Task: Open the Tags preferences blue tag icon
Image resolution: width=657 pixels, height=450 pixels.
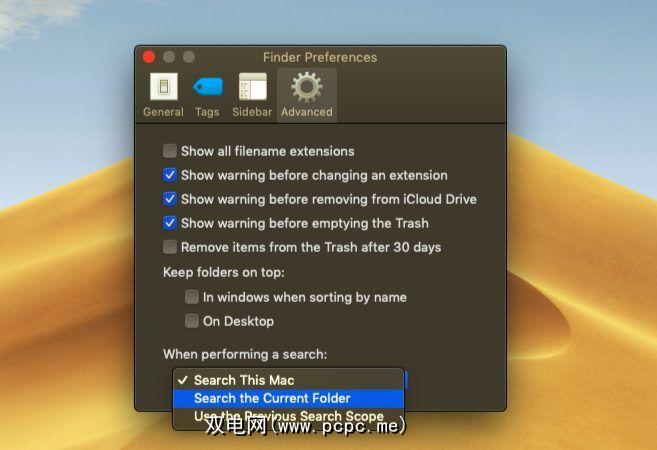Action: (208, 87)
